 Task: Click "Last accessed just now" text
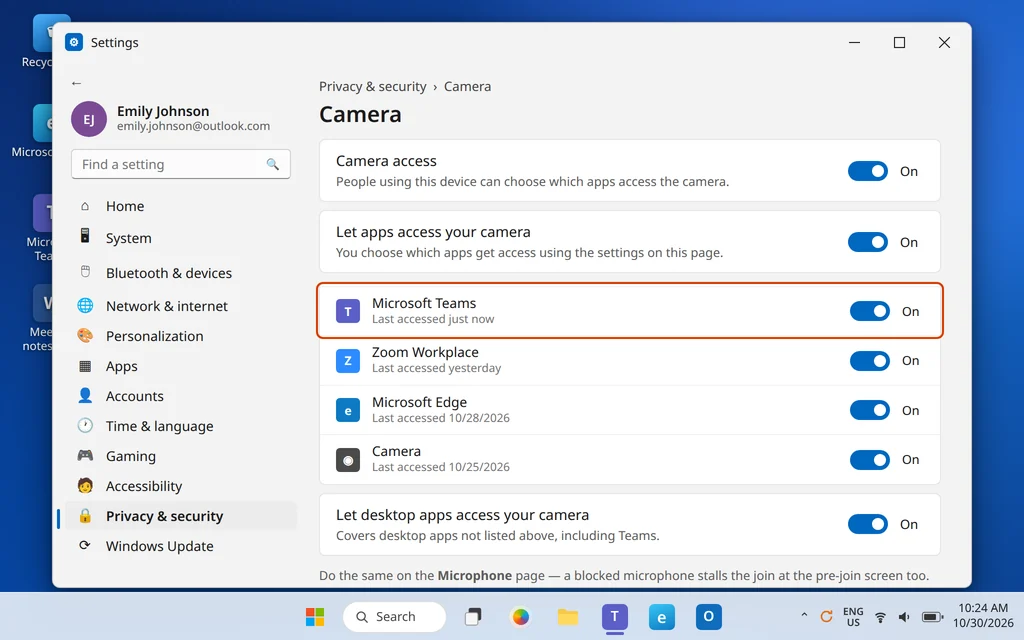point(433,319)
